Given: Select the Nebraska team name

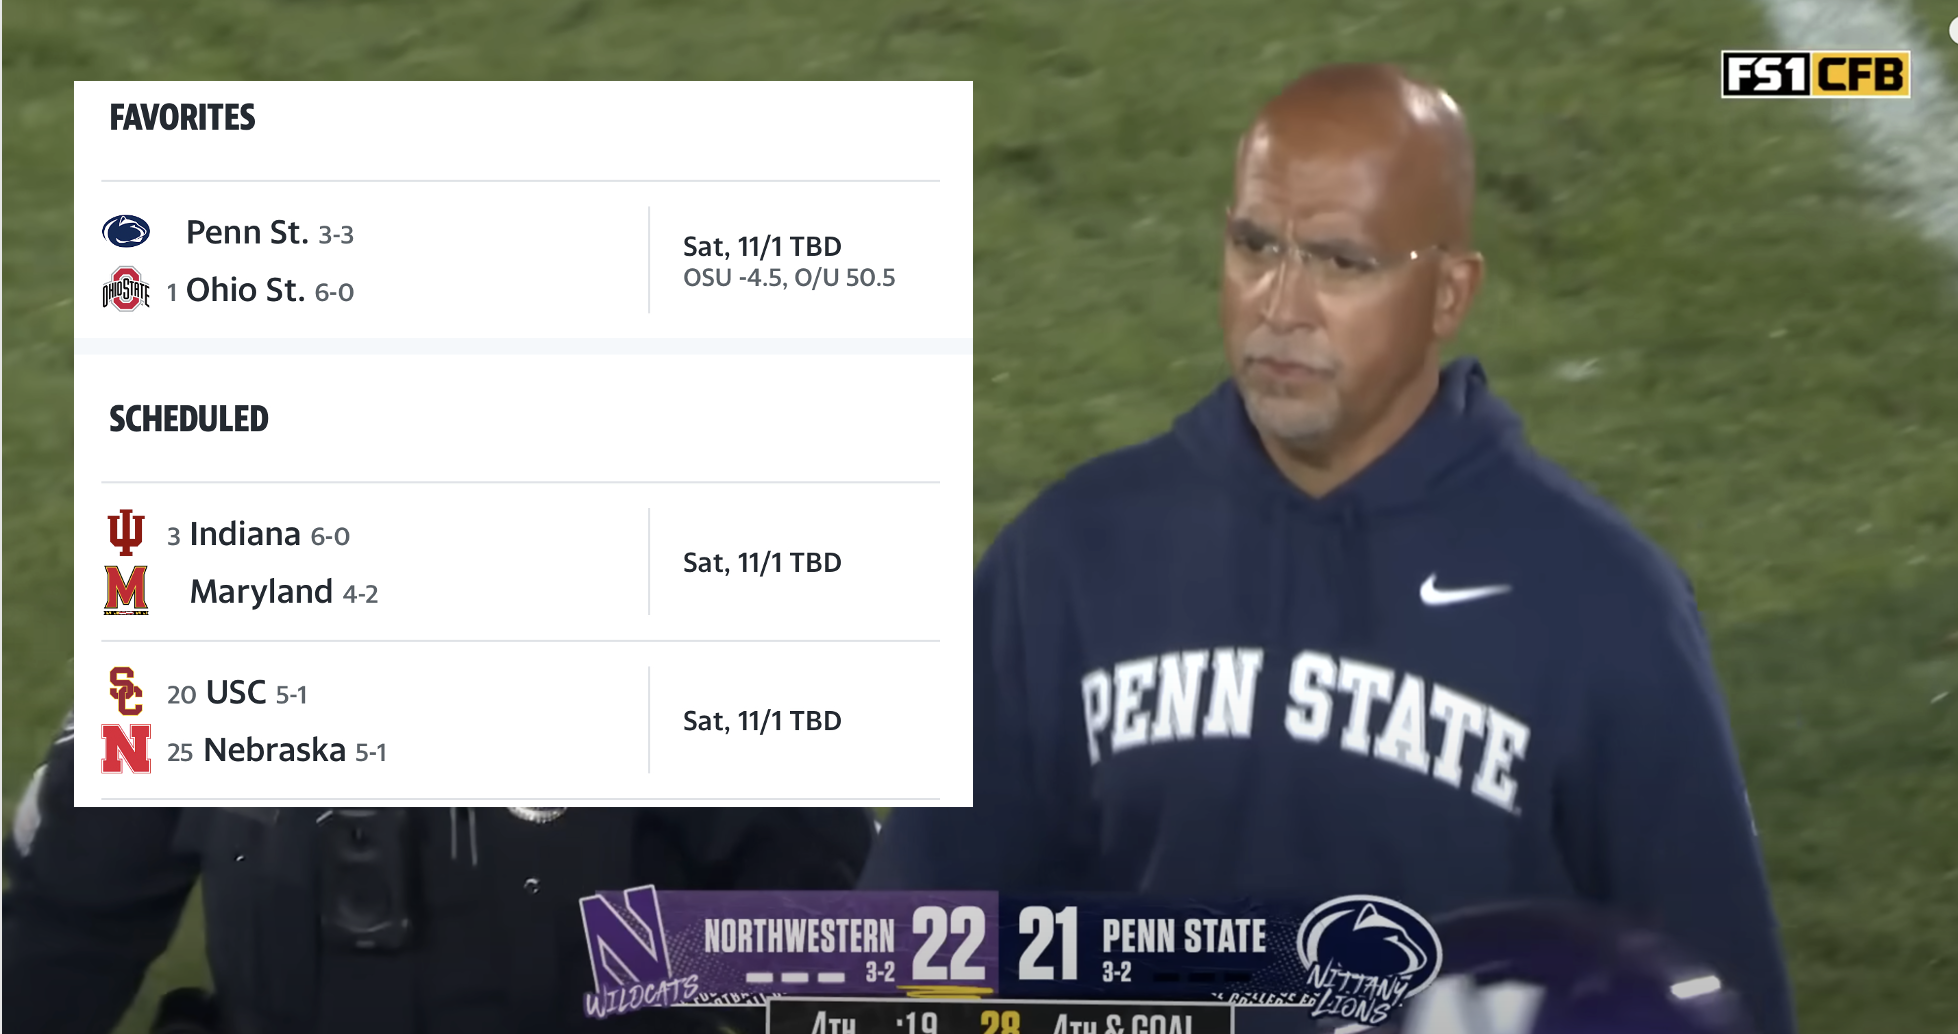Looking at the screenshot, I should coord(274,750).
